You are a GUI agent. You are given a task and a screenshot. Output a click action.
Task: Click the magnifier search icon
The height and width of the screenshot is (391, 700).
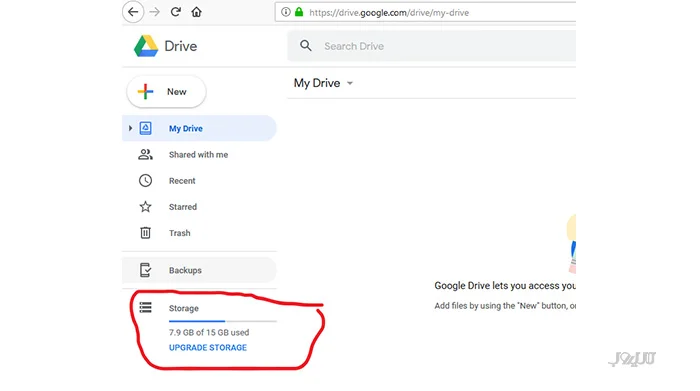pos(306,46)
